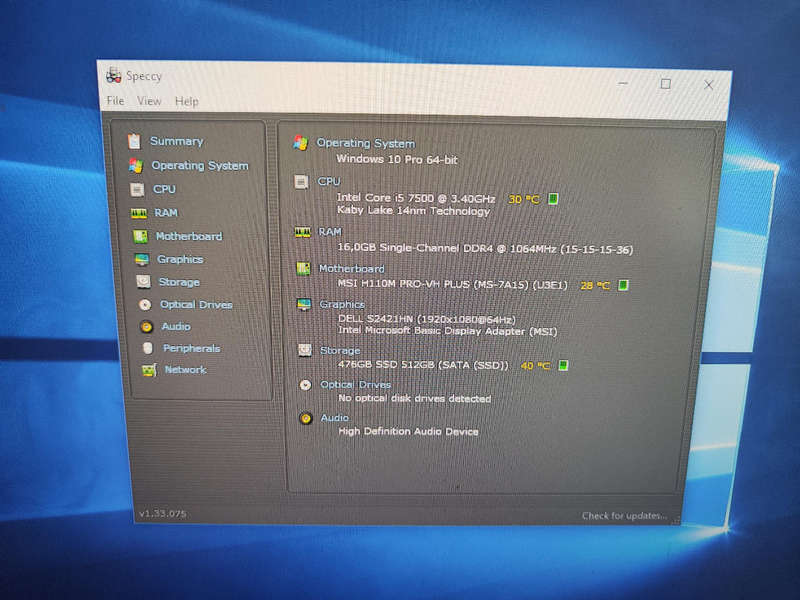Select Summary in the sidebar

tap(177, 141)
